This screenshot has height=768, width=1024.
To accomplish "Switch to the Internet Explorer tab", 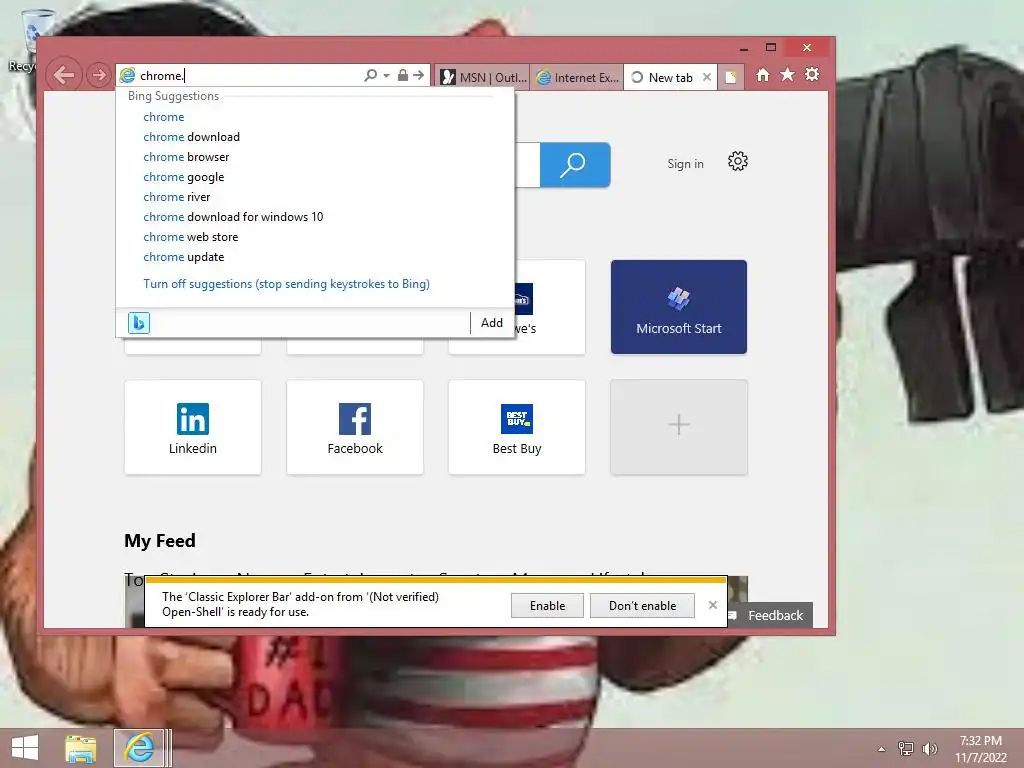I will 577,77.
